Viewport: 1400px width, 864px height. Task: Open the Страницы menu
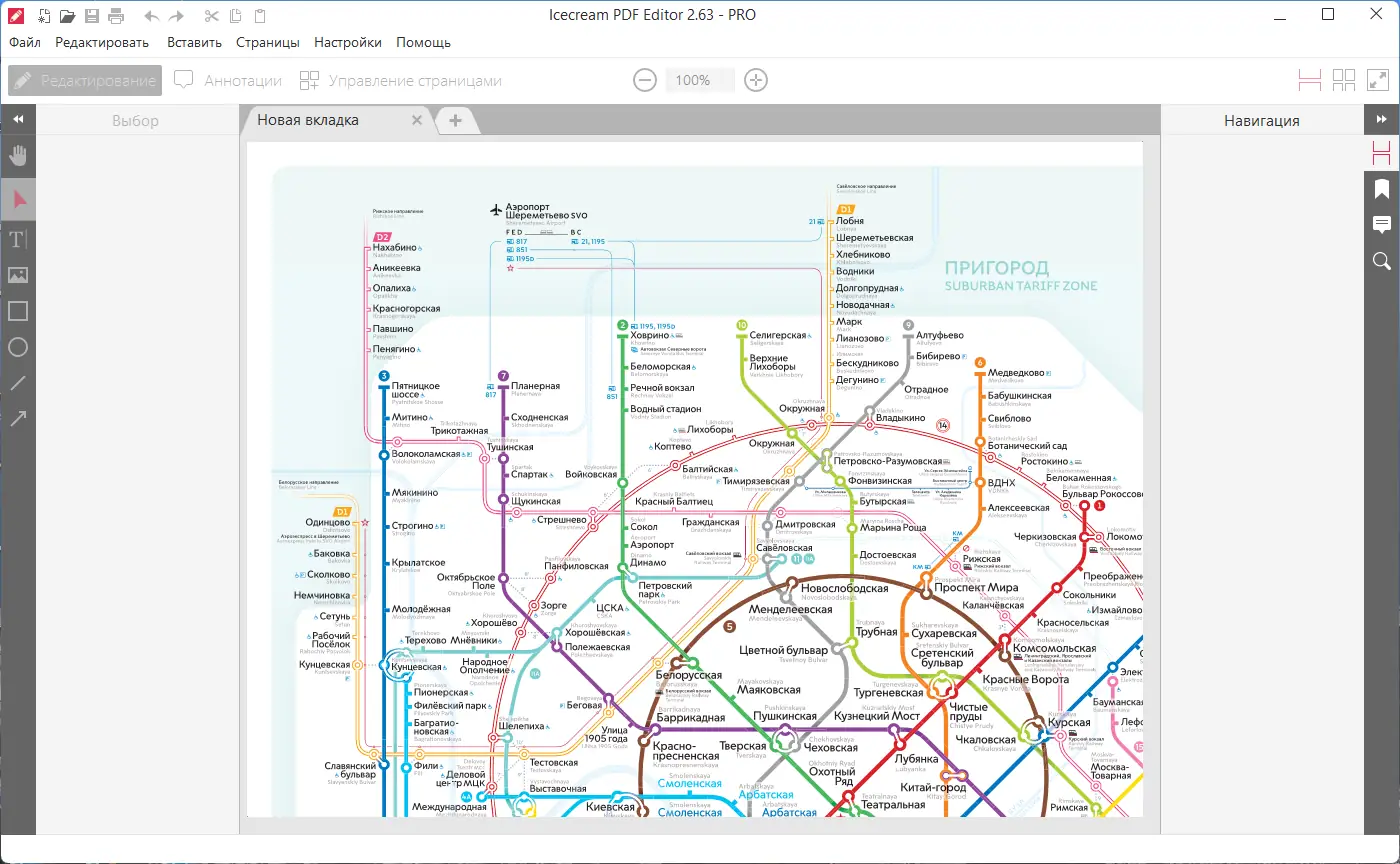[x=268, y=43]
